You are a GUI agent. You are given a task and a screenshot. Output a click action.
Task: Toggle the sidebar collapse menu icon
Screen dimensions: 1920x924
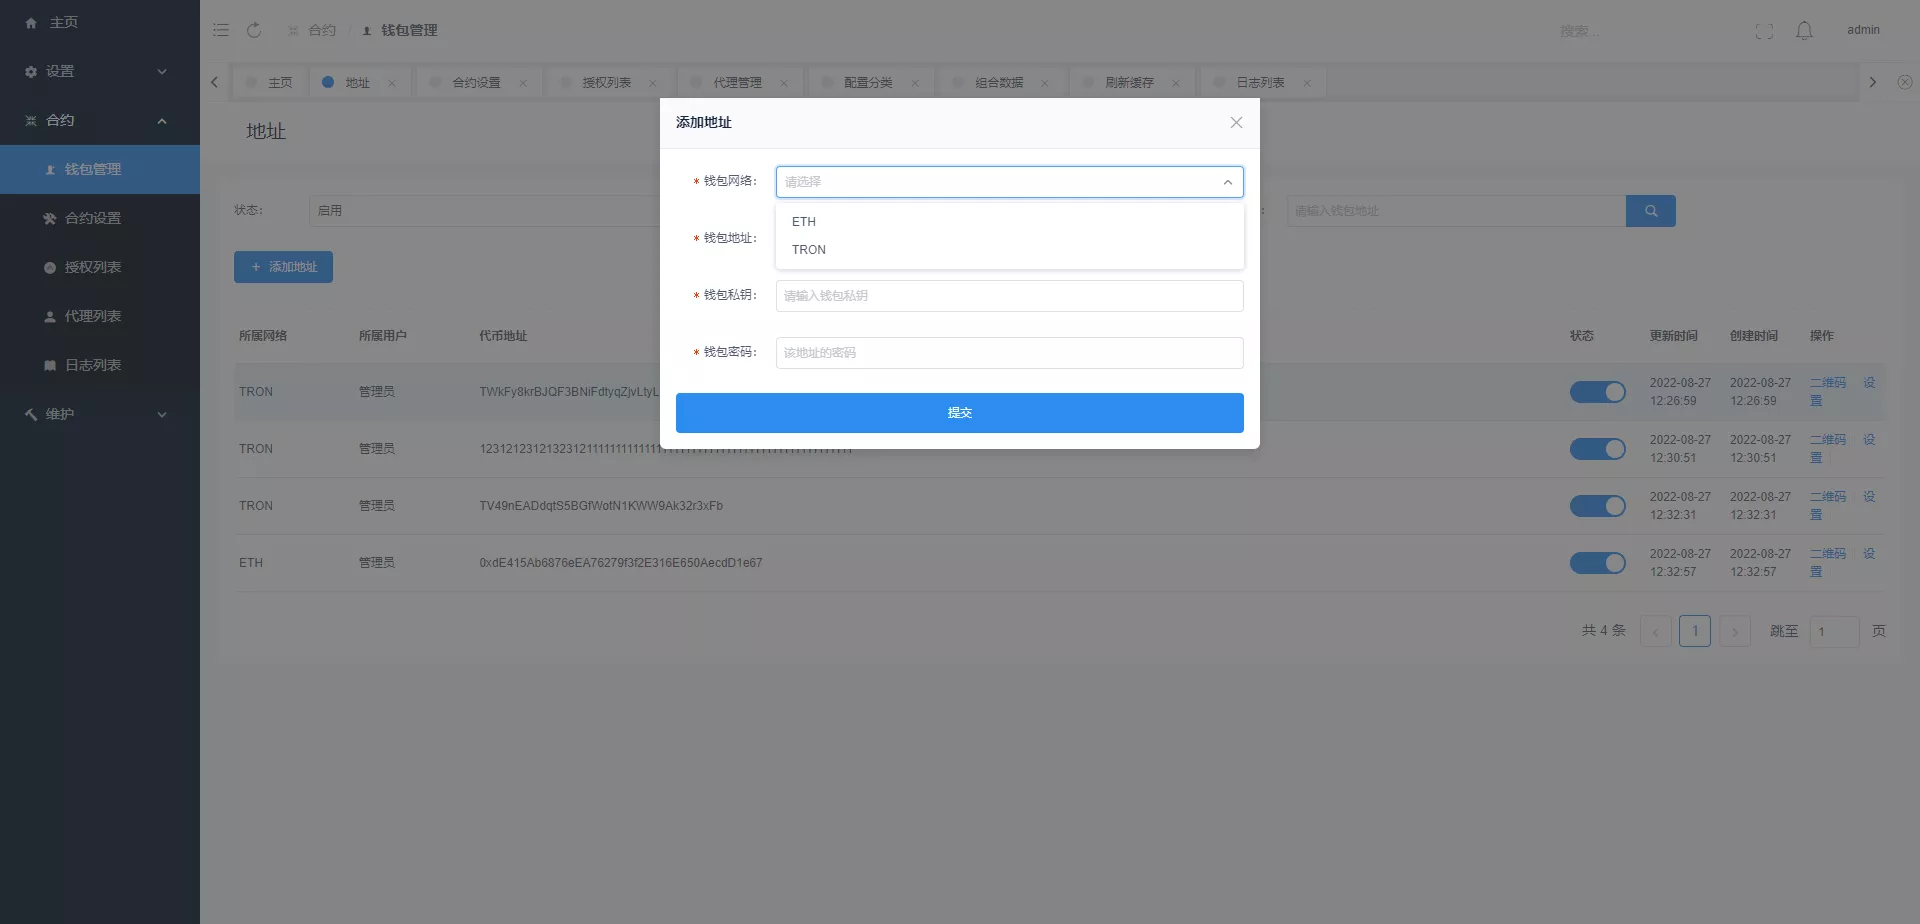[221, 30]
